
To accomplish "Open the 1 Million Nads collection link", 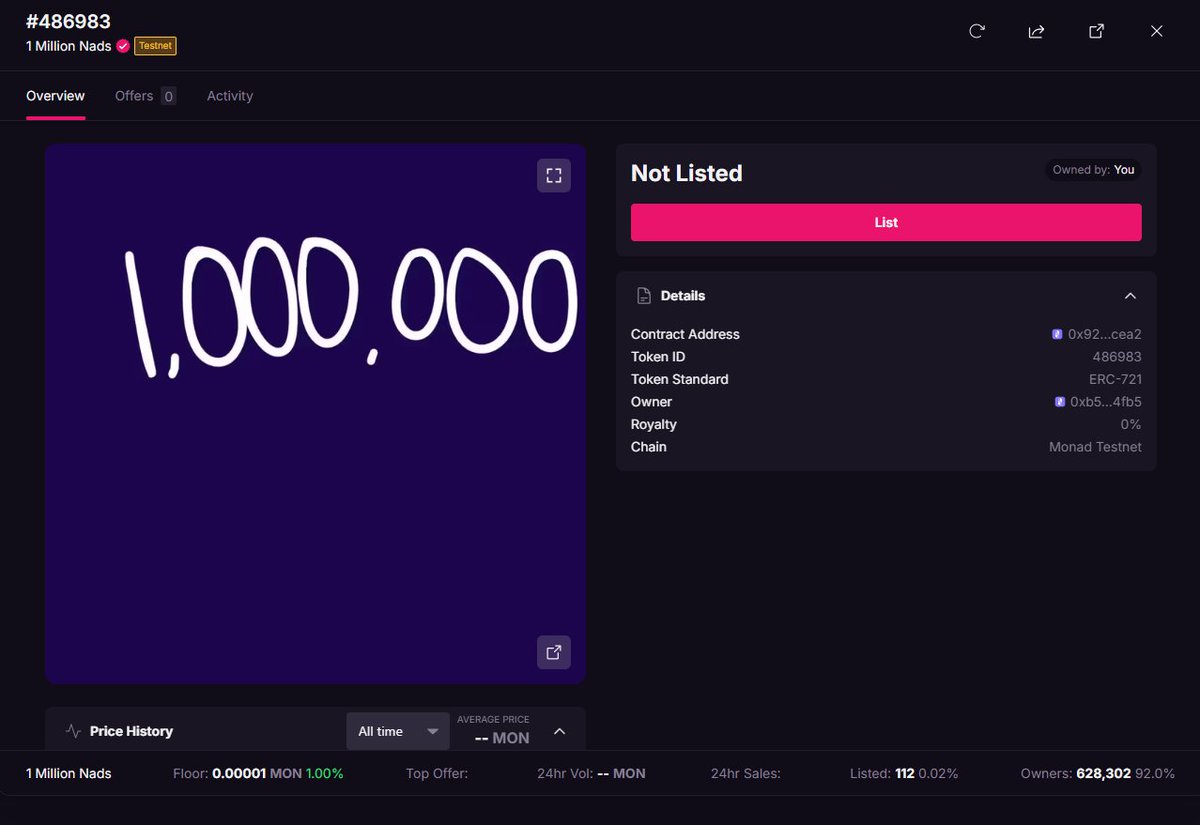I will [x=69, y=46].
